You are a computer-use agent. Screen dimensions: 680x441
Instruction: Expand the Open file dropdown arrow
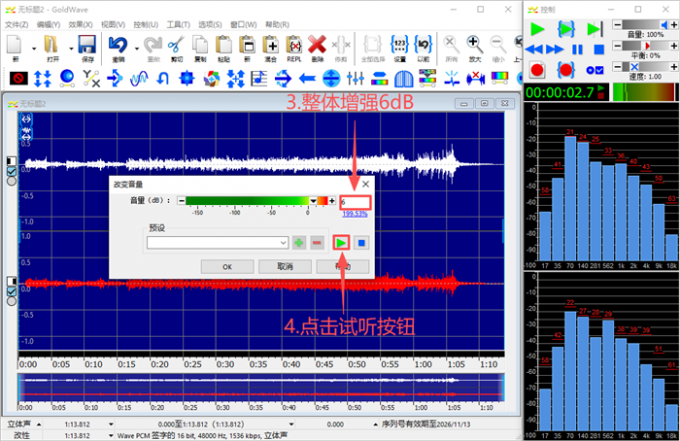pyautogui.click(x=71, y=49)
